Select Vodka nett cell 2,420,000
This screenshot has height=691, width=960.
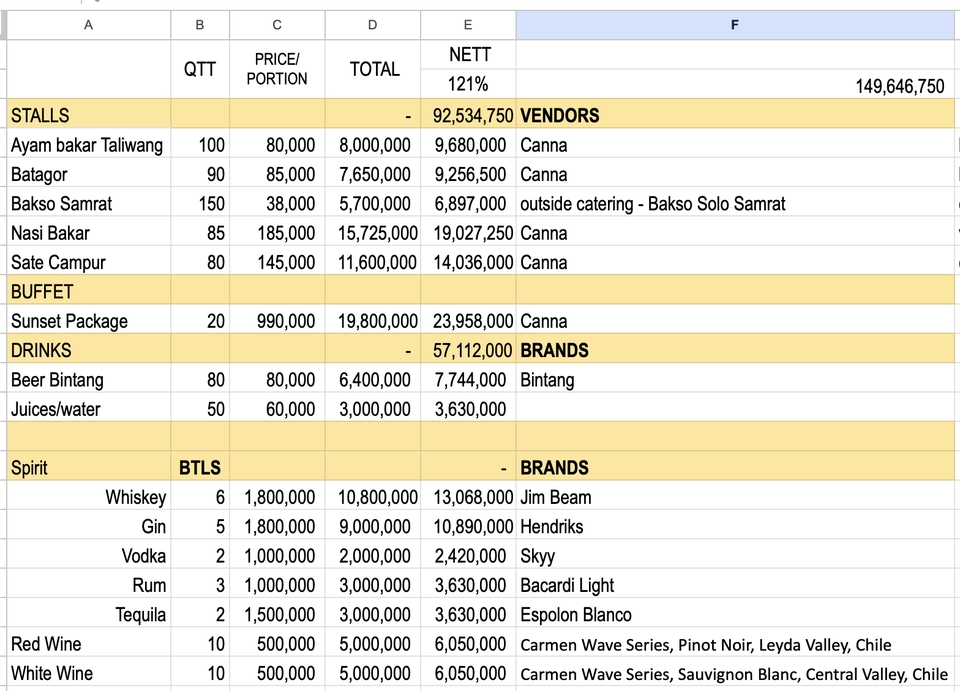pos(468,555)
